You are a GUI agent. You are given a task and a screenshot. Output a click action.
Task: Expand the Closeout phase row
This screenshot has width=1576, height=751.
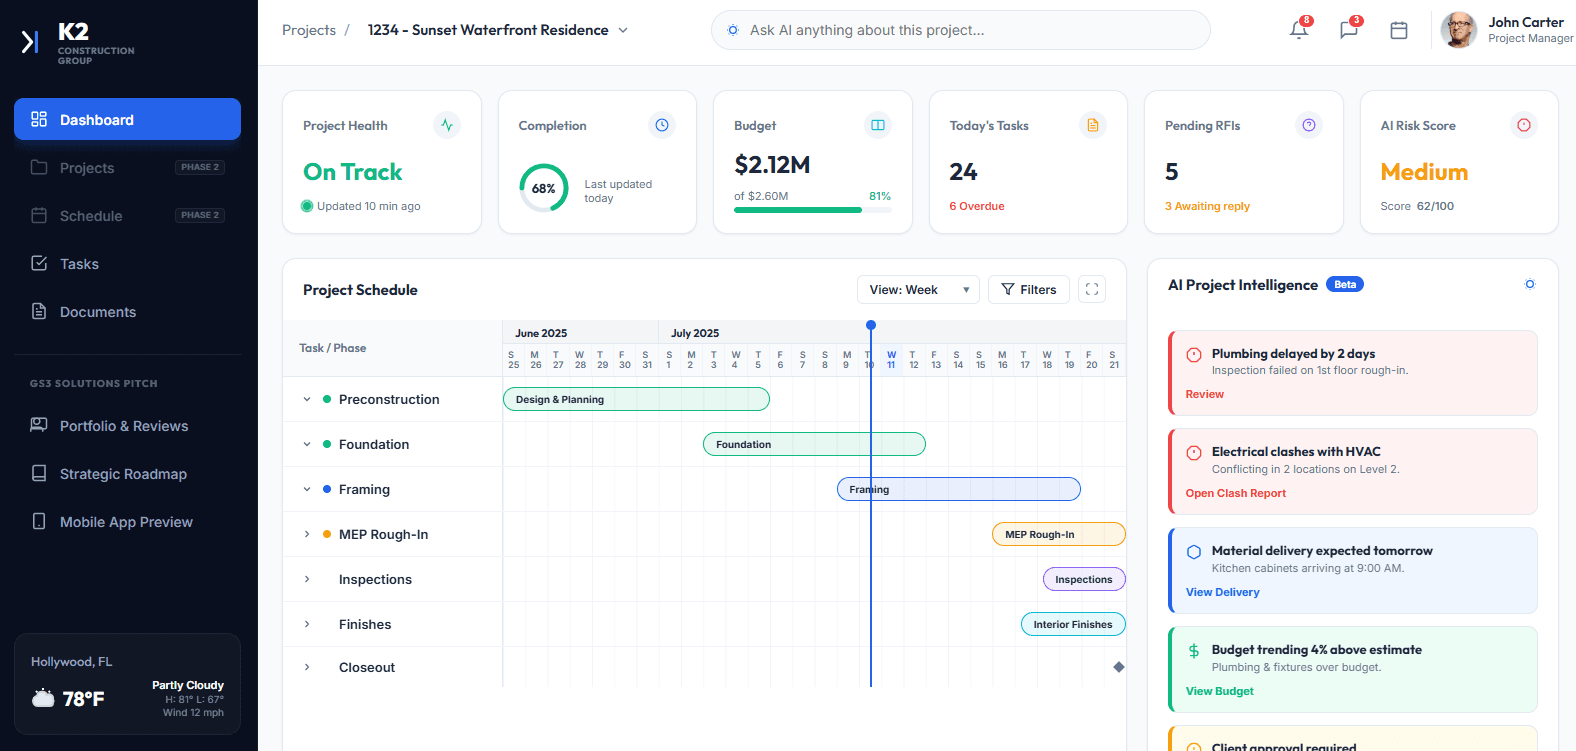coord(307,667)
